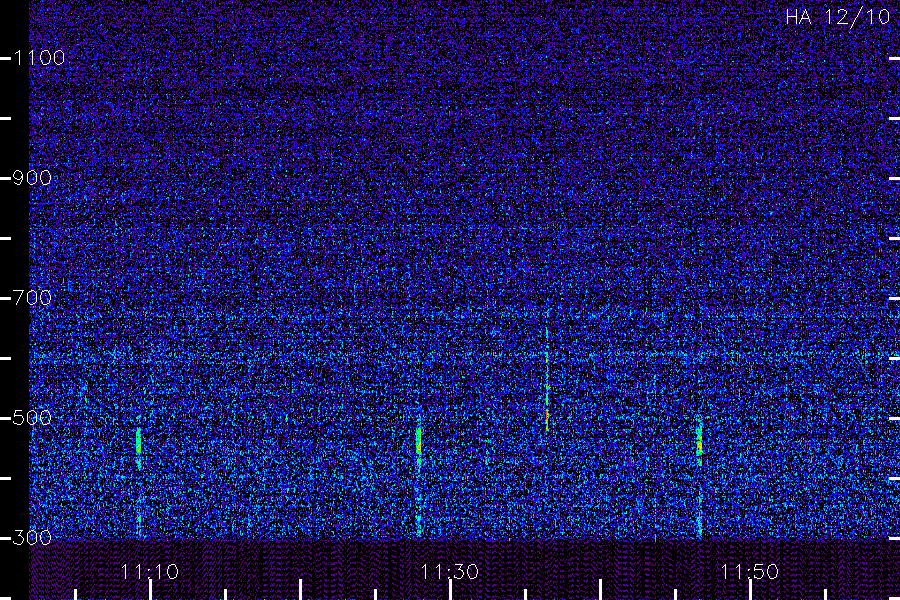
Task: Click the 500 frequency axis label
Action: [32, 418]
